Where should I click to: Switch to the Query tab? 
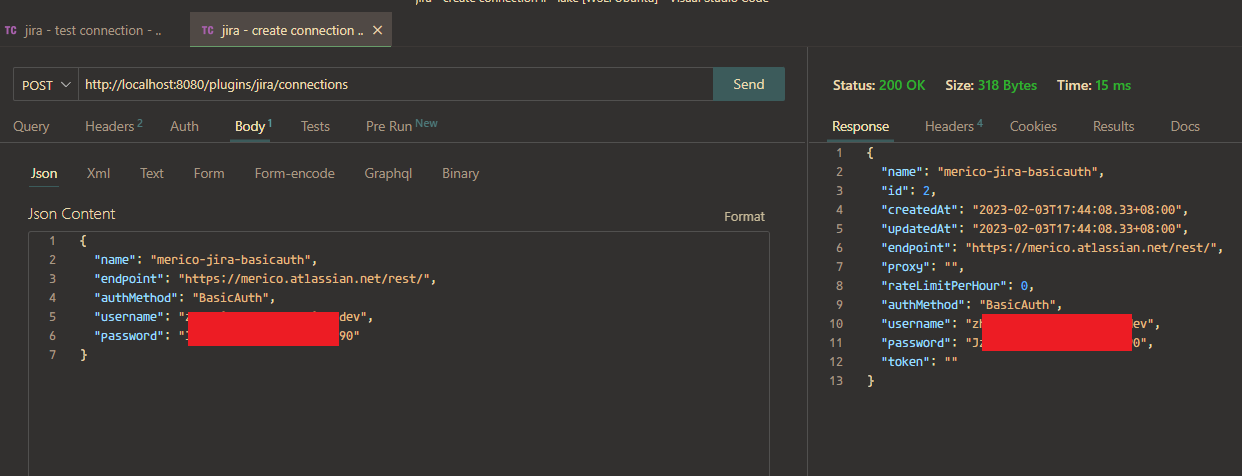[31, 126]
